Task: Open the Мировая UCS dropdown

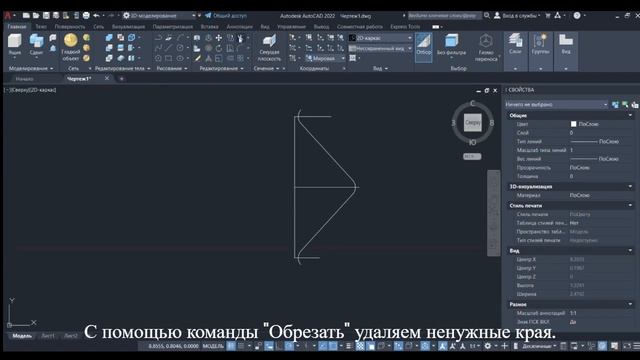Action: coord(325,58)
